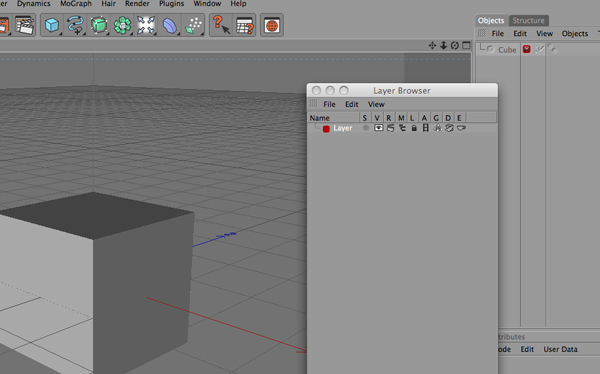The height and width of the screenshot is (374, 600).
Task: Close the Layer Browser window
Action: tap(316, 90)
